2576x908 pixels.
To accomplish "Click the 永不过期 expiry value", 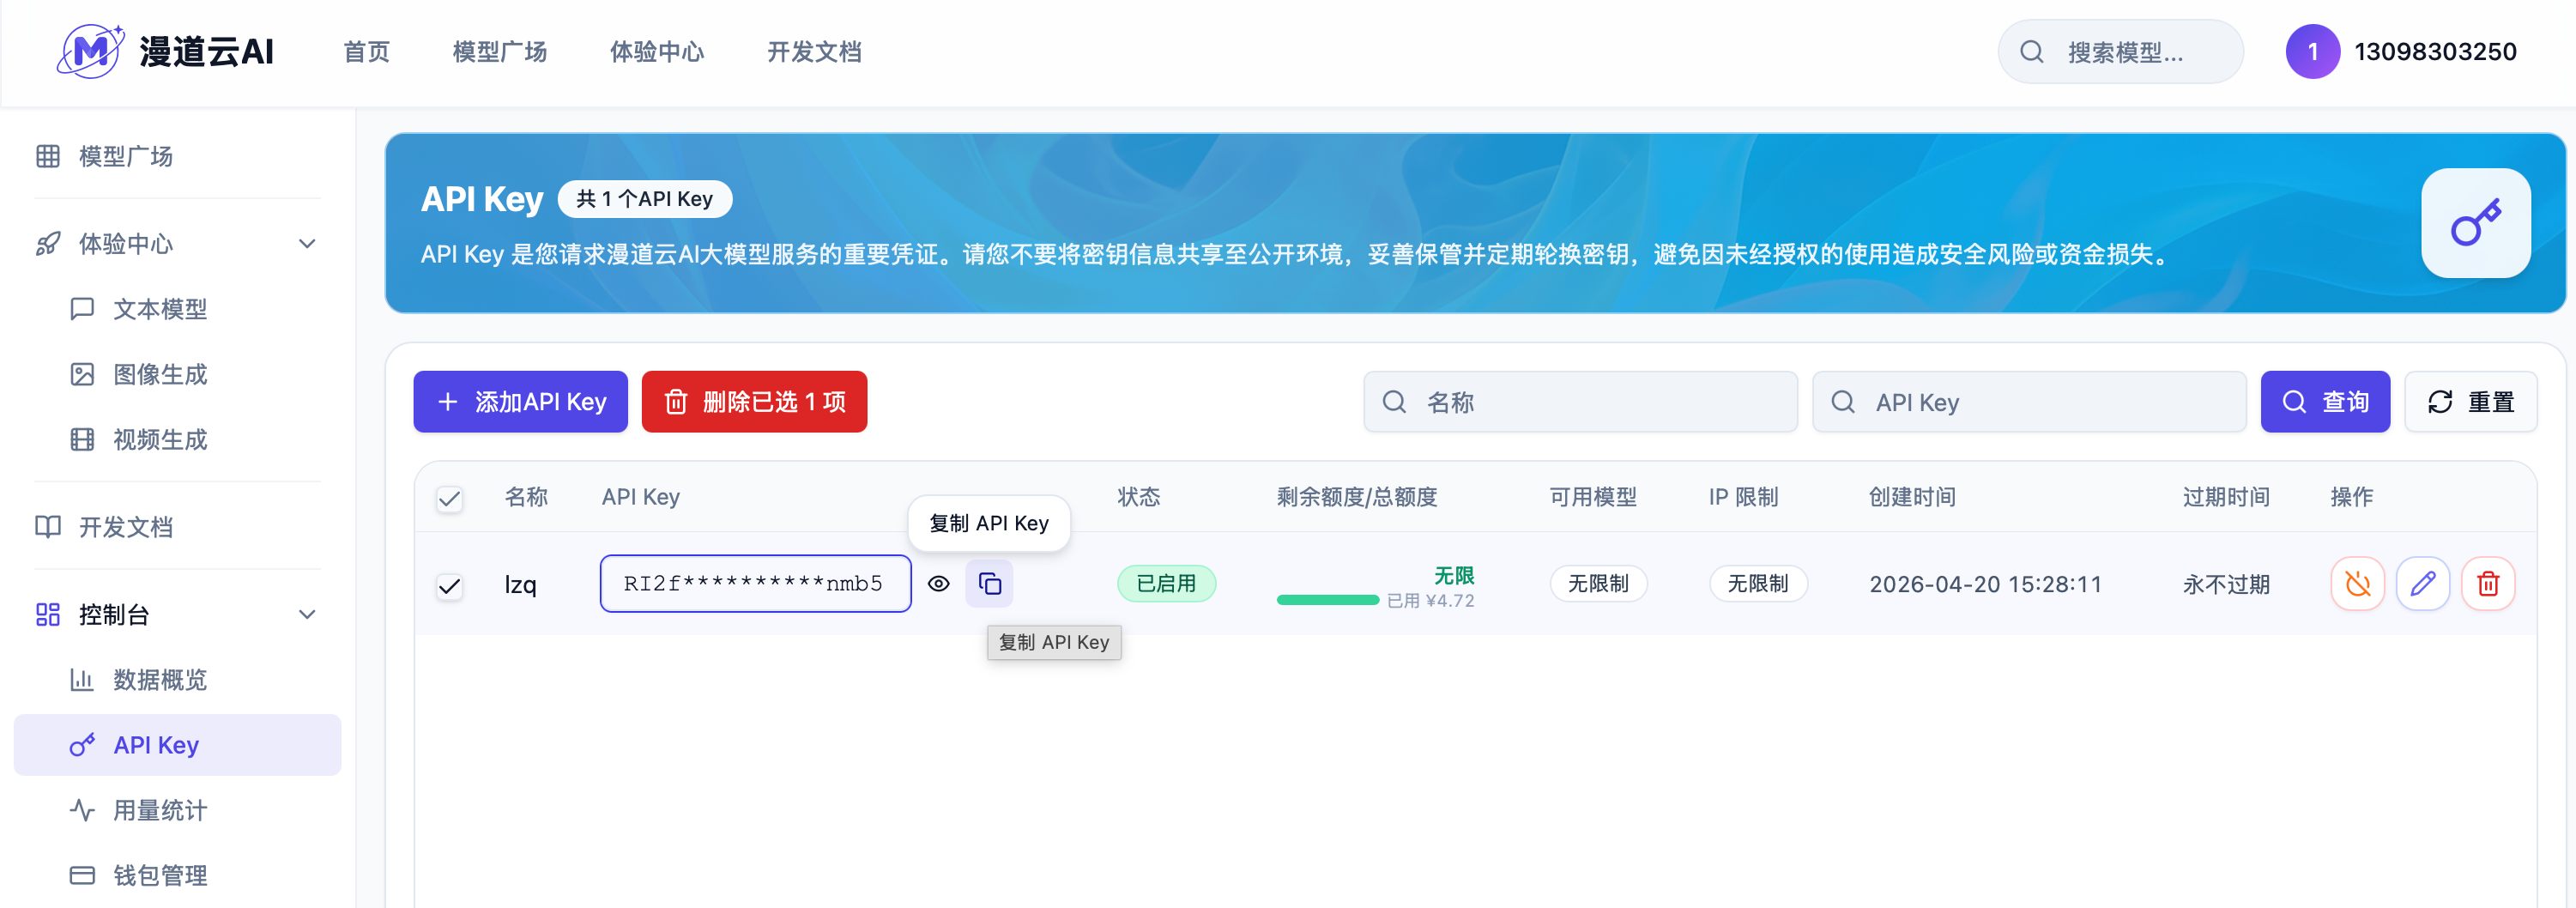I will click(2226, 585).
